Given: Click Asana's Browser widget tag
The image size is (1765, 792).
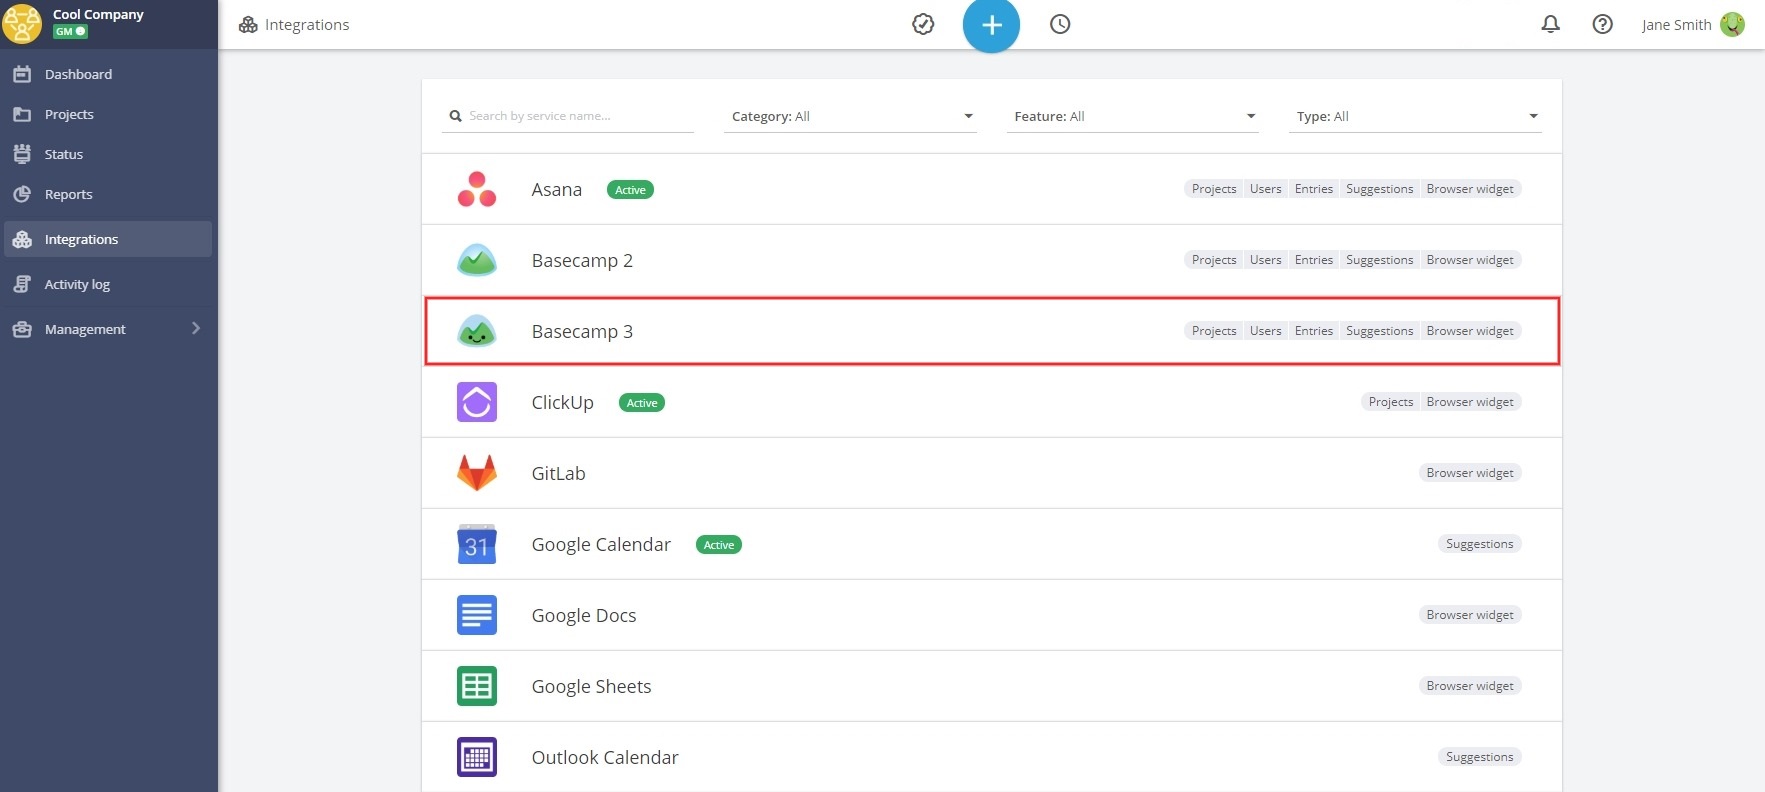Looking at the screenshot, I should [x=1470, y=189].
